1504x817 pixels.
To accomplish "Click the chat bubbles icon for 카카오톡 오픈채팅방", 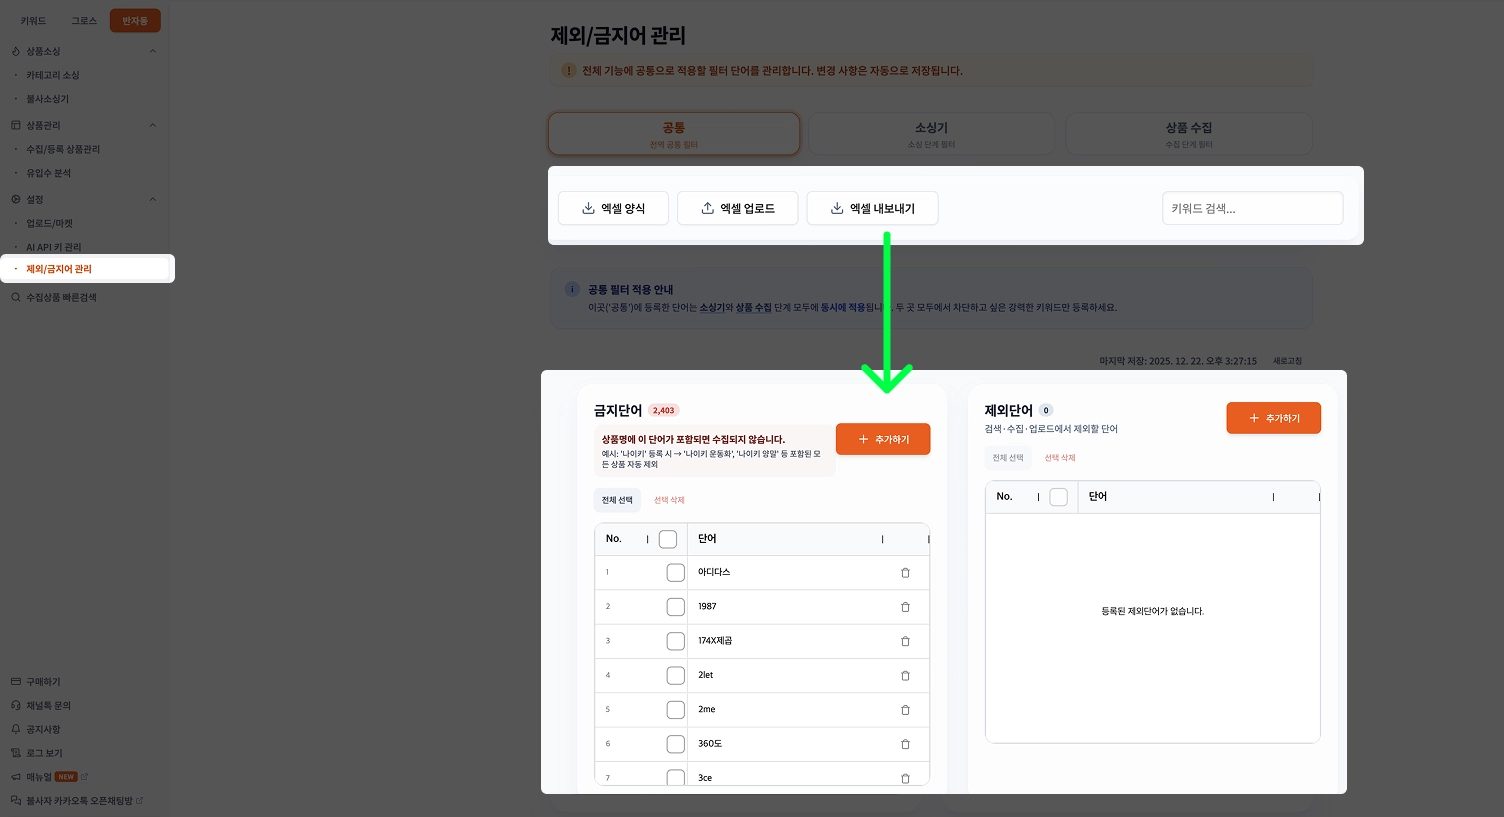I will coord(16,800).
